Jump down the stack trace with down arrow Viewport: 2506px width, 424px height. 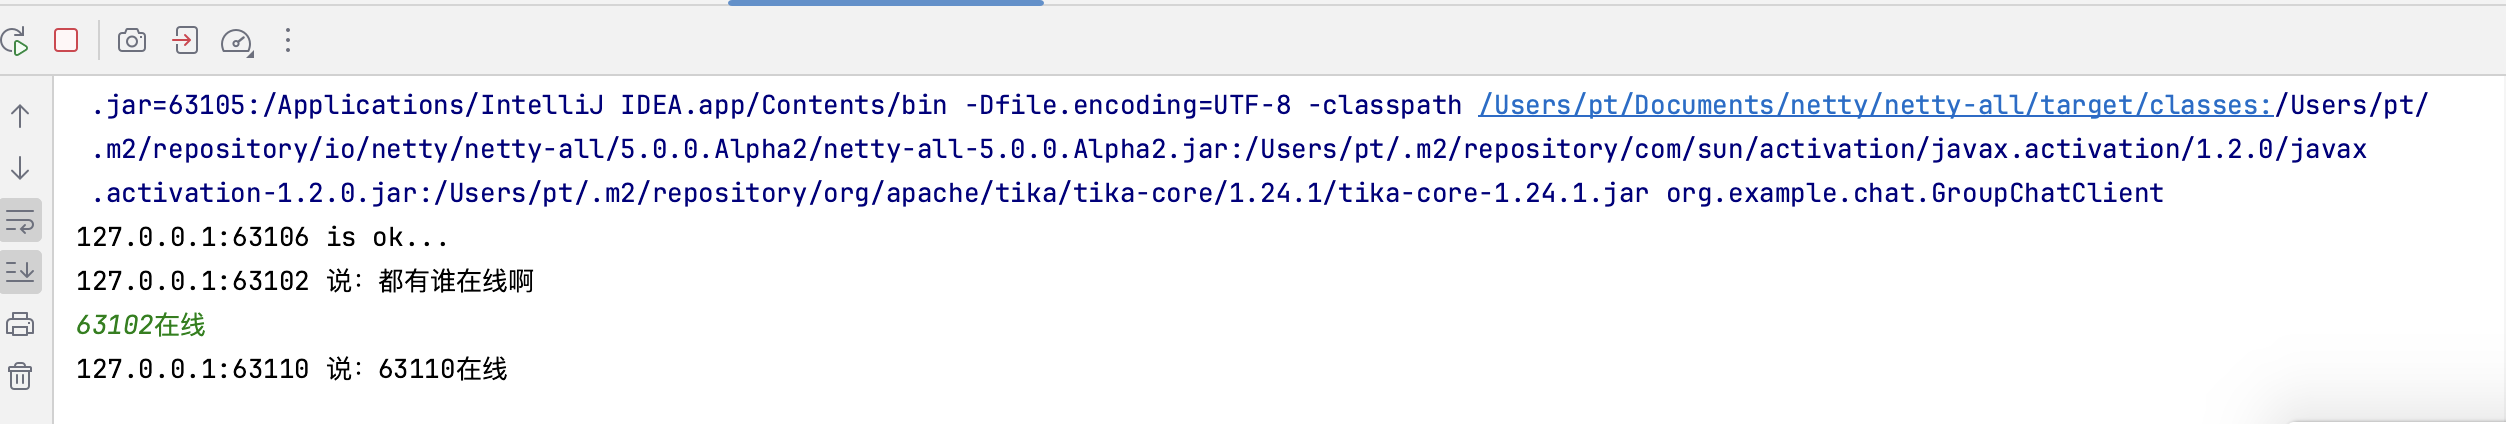point(20,167)
